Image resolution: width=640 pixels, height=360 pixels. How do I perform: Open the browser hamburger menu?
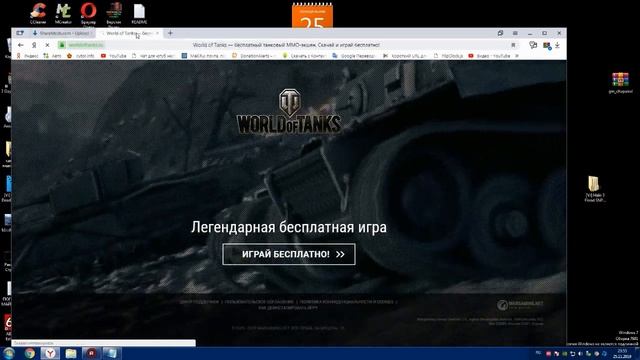pyautogui.click(x=515, y=33)
